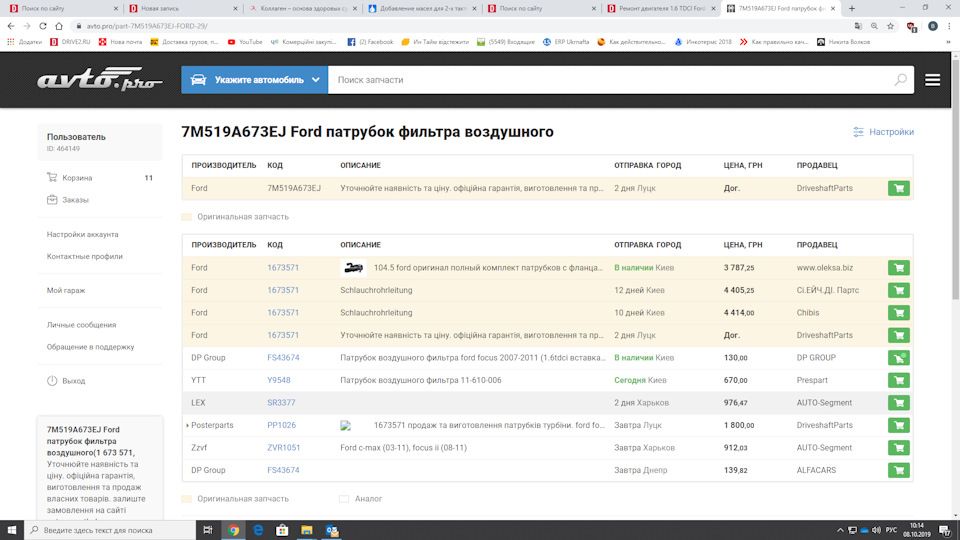This screenshot has width=960, height=540.
Task: Open Task View in taskbar
Action: coord(208,530)
